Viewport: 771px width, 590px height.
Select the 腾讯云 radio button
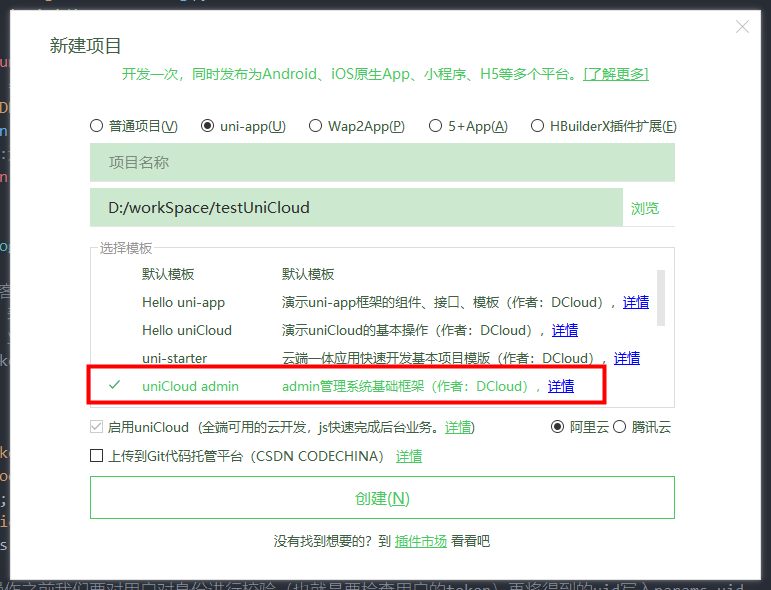(x=619, y=427)
